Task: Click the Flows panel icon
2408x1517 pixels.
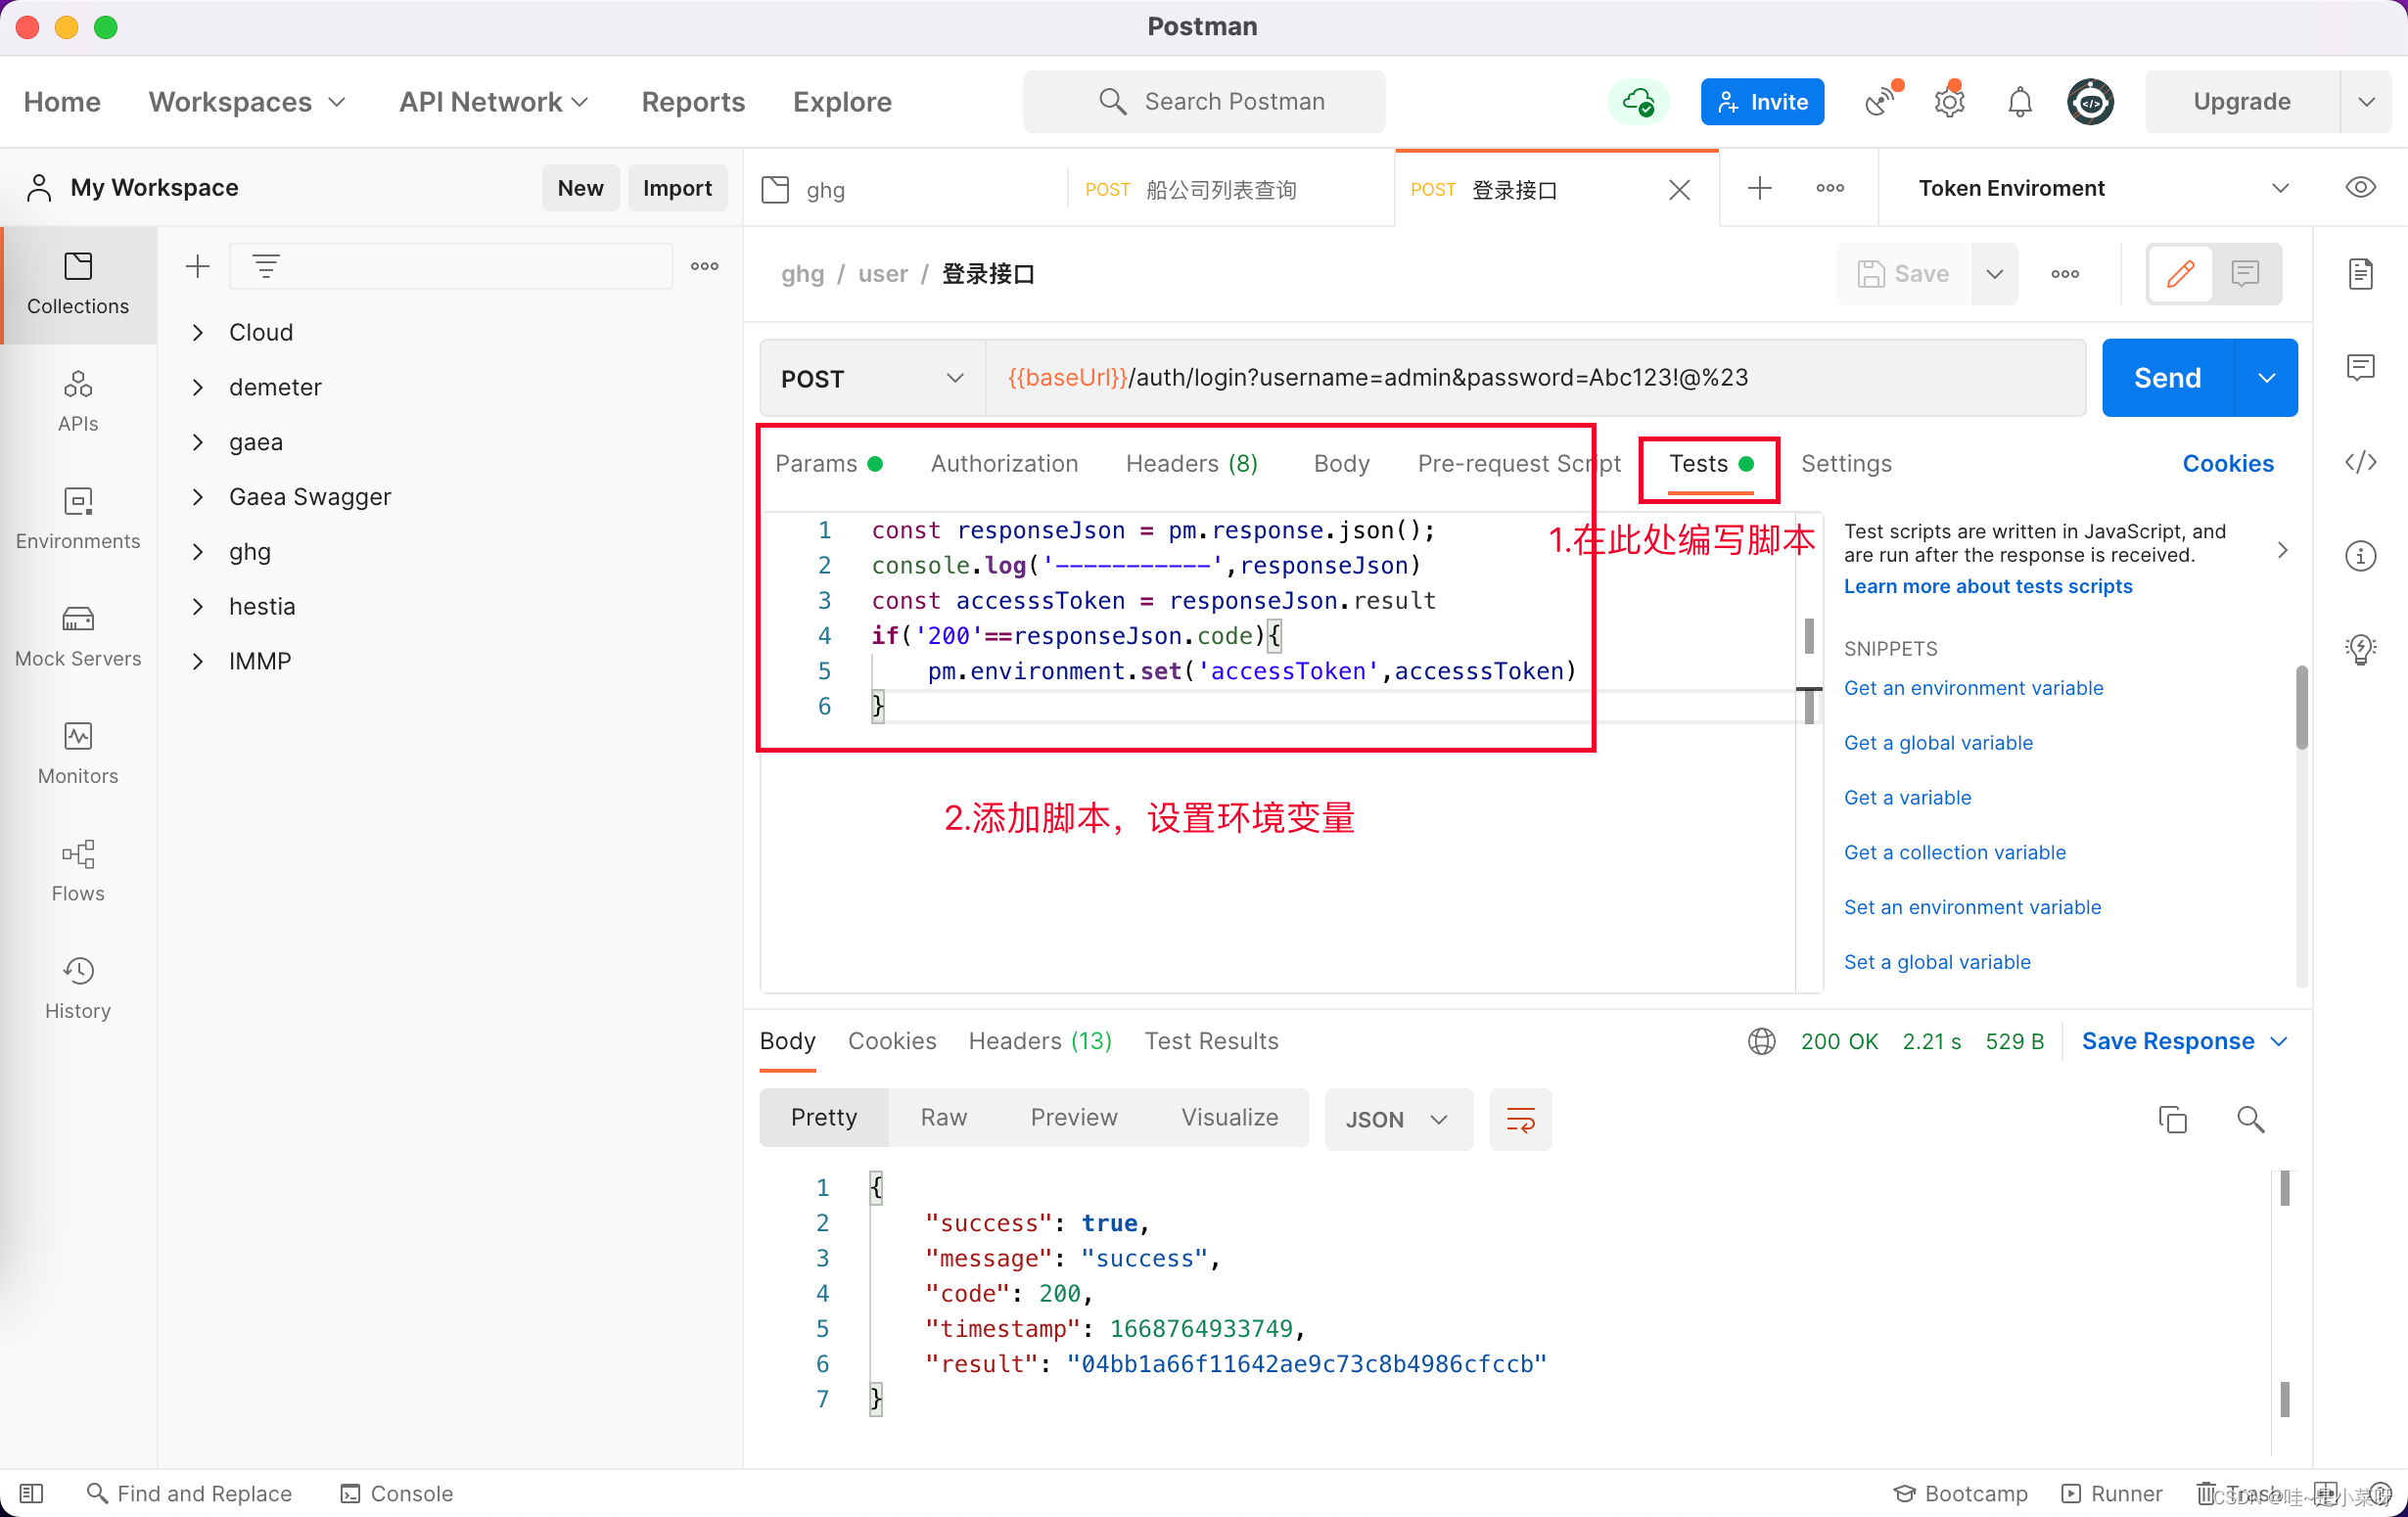Action: click(77, 854)
